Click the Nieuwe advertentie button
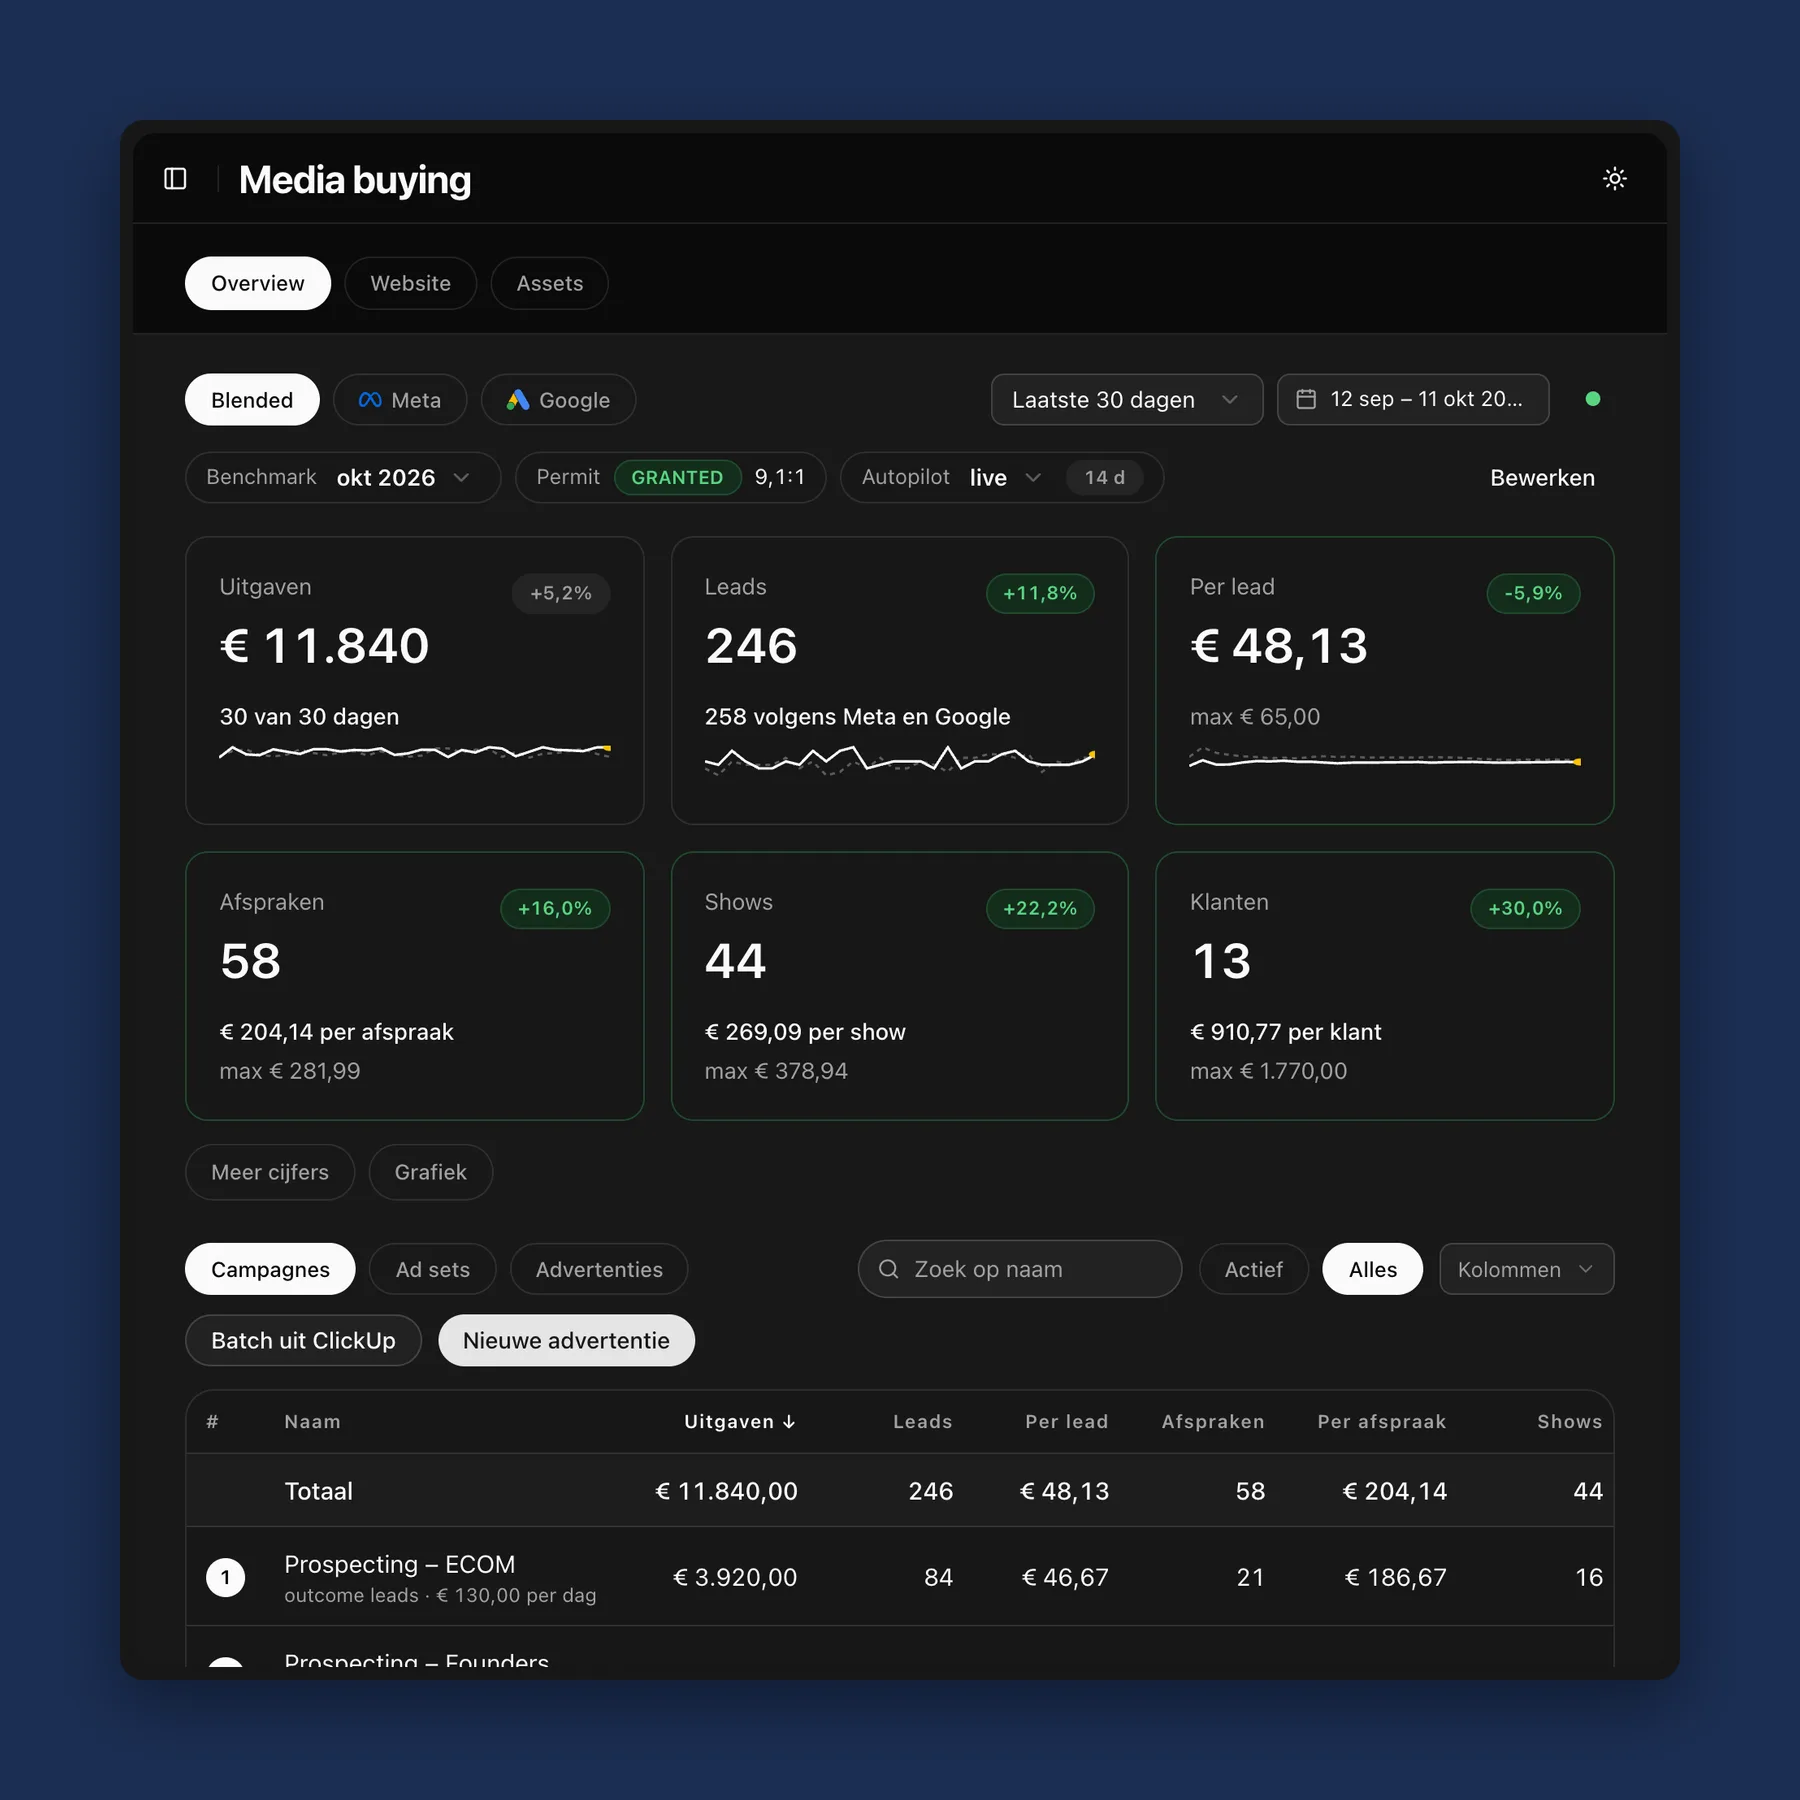Viewport: 1800px width, 1800px height. [566, 1340]
